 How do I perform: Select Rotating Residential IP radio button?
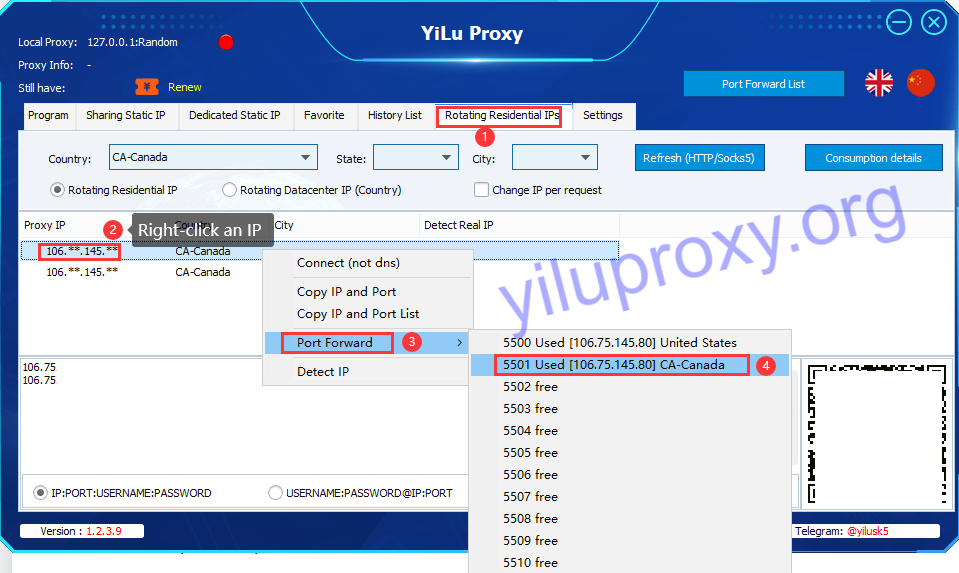(x=57, y=190)
